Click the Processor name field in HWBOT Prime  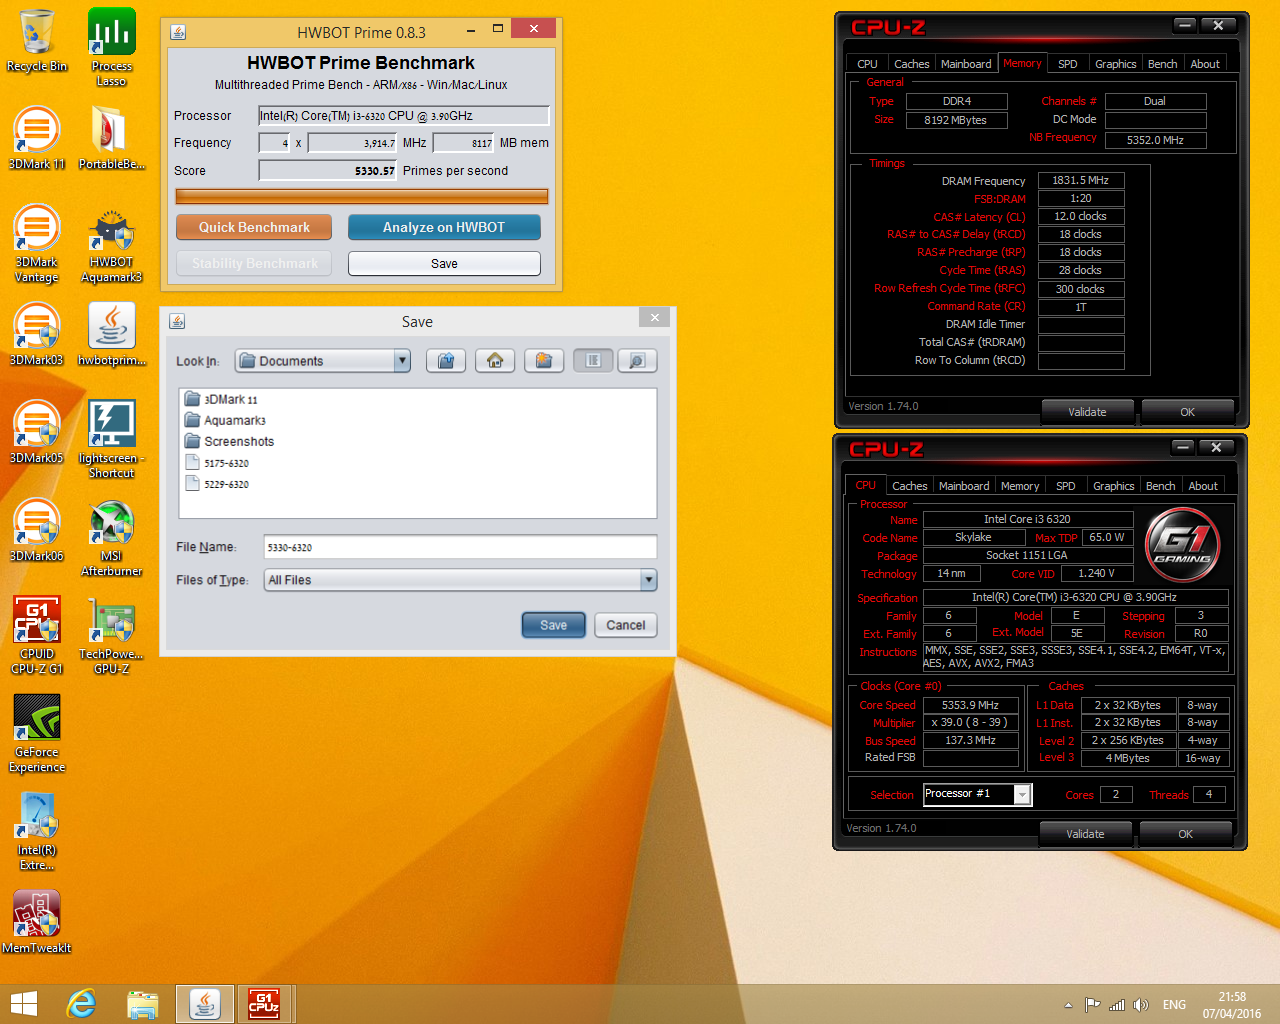[x=404, y=116]
